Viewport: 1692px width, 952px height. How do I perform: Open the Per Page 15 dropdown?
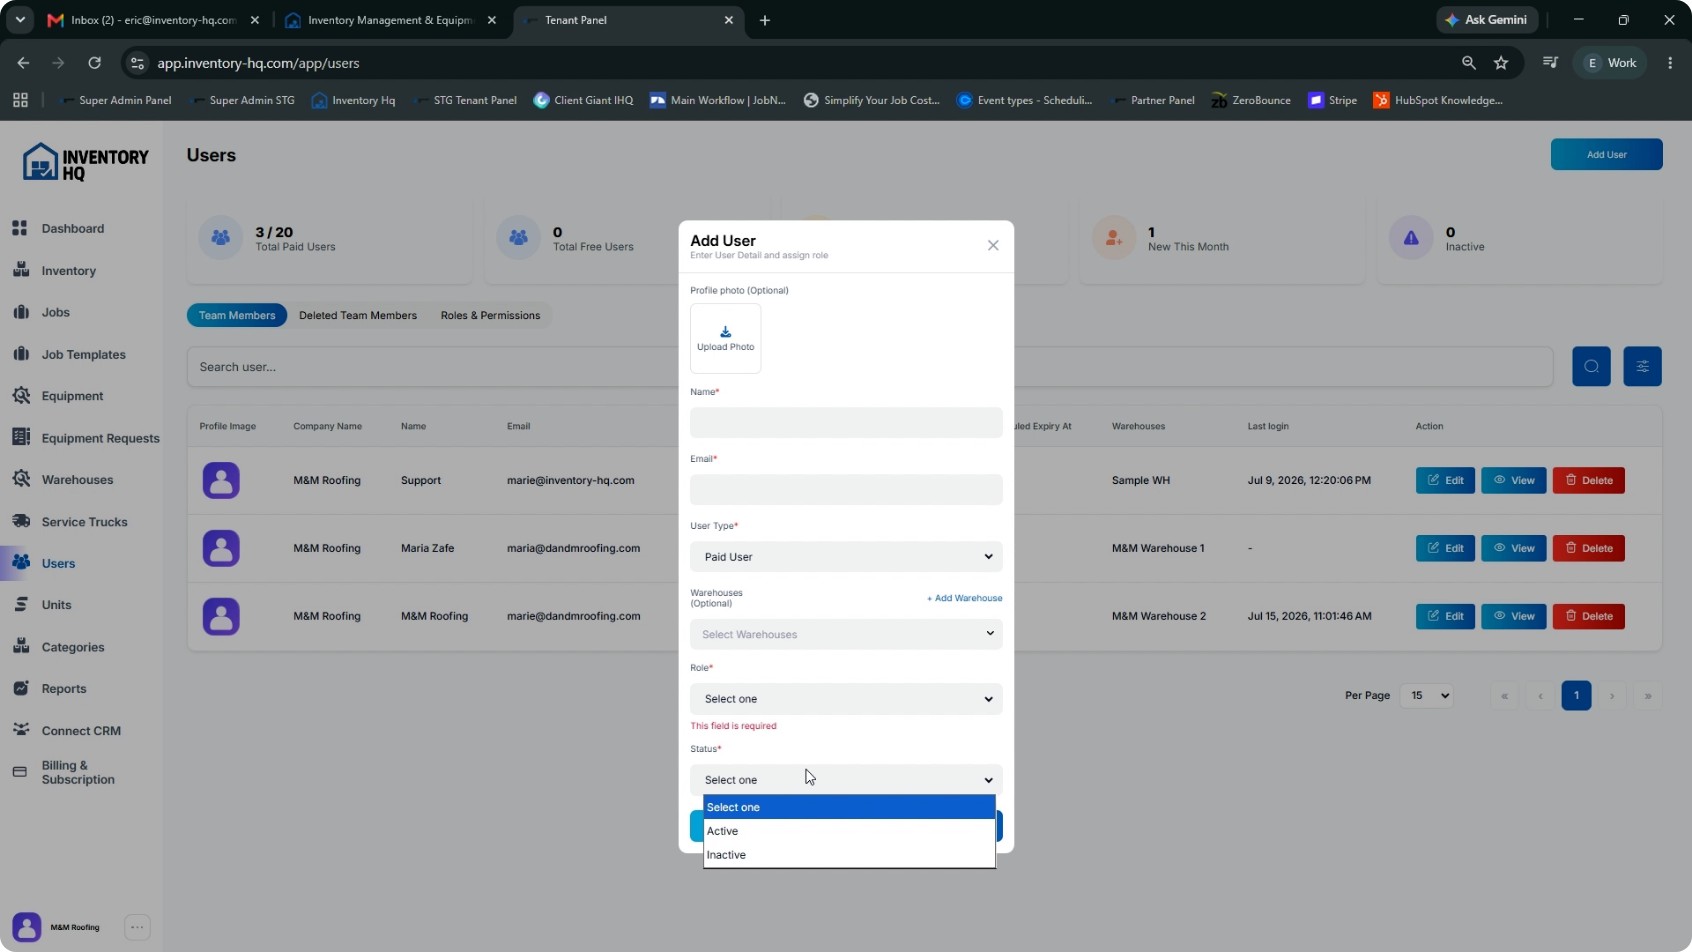tap(1427, 695)
